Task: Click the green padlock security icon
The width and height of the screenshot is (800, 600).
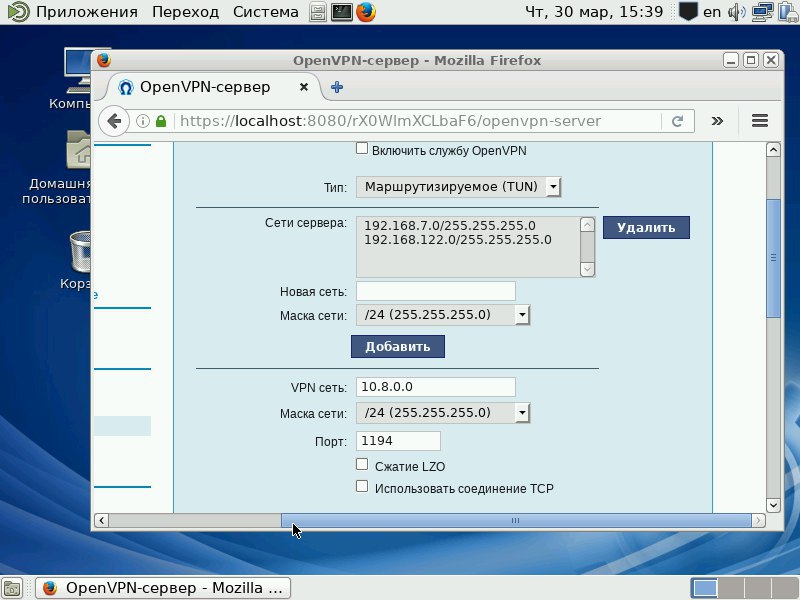Action: pyautogui.click(x=161, y=121)
